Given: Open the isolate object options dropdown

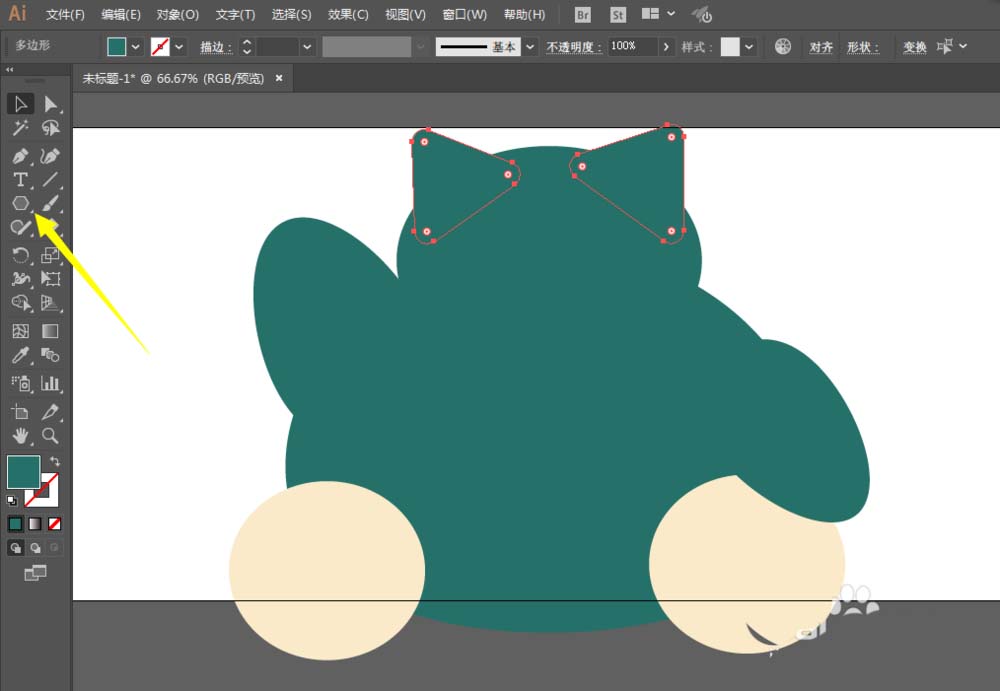Looking at the screenshot, I should (963, 46).
